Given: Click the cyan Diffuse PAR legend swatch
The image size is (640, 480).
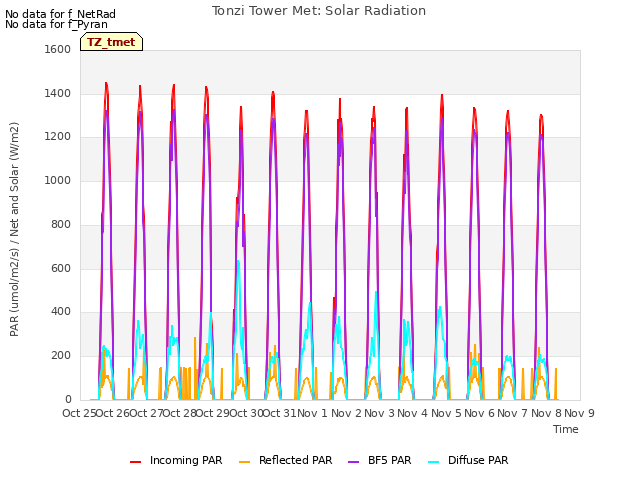Looking at the screenshot, I should 434,462.
